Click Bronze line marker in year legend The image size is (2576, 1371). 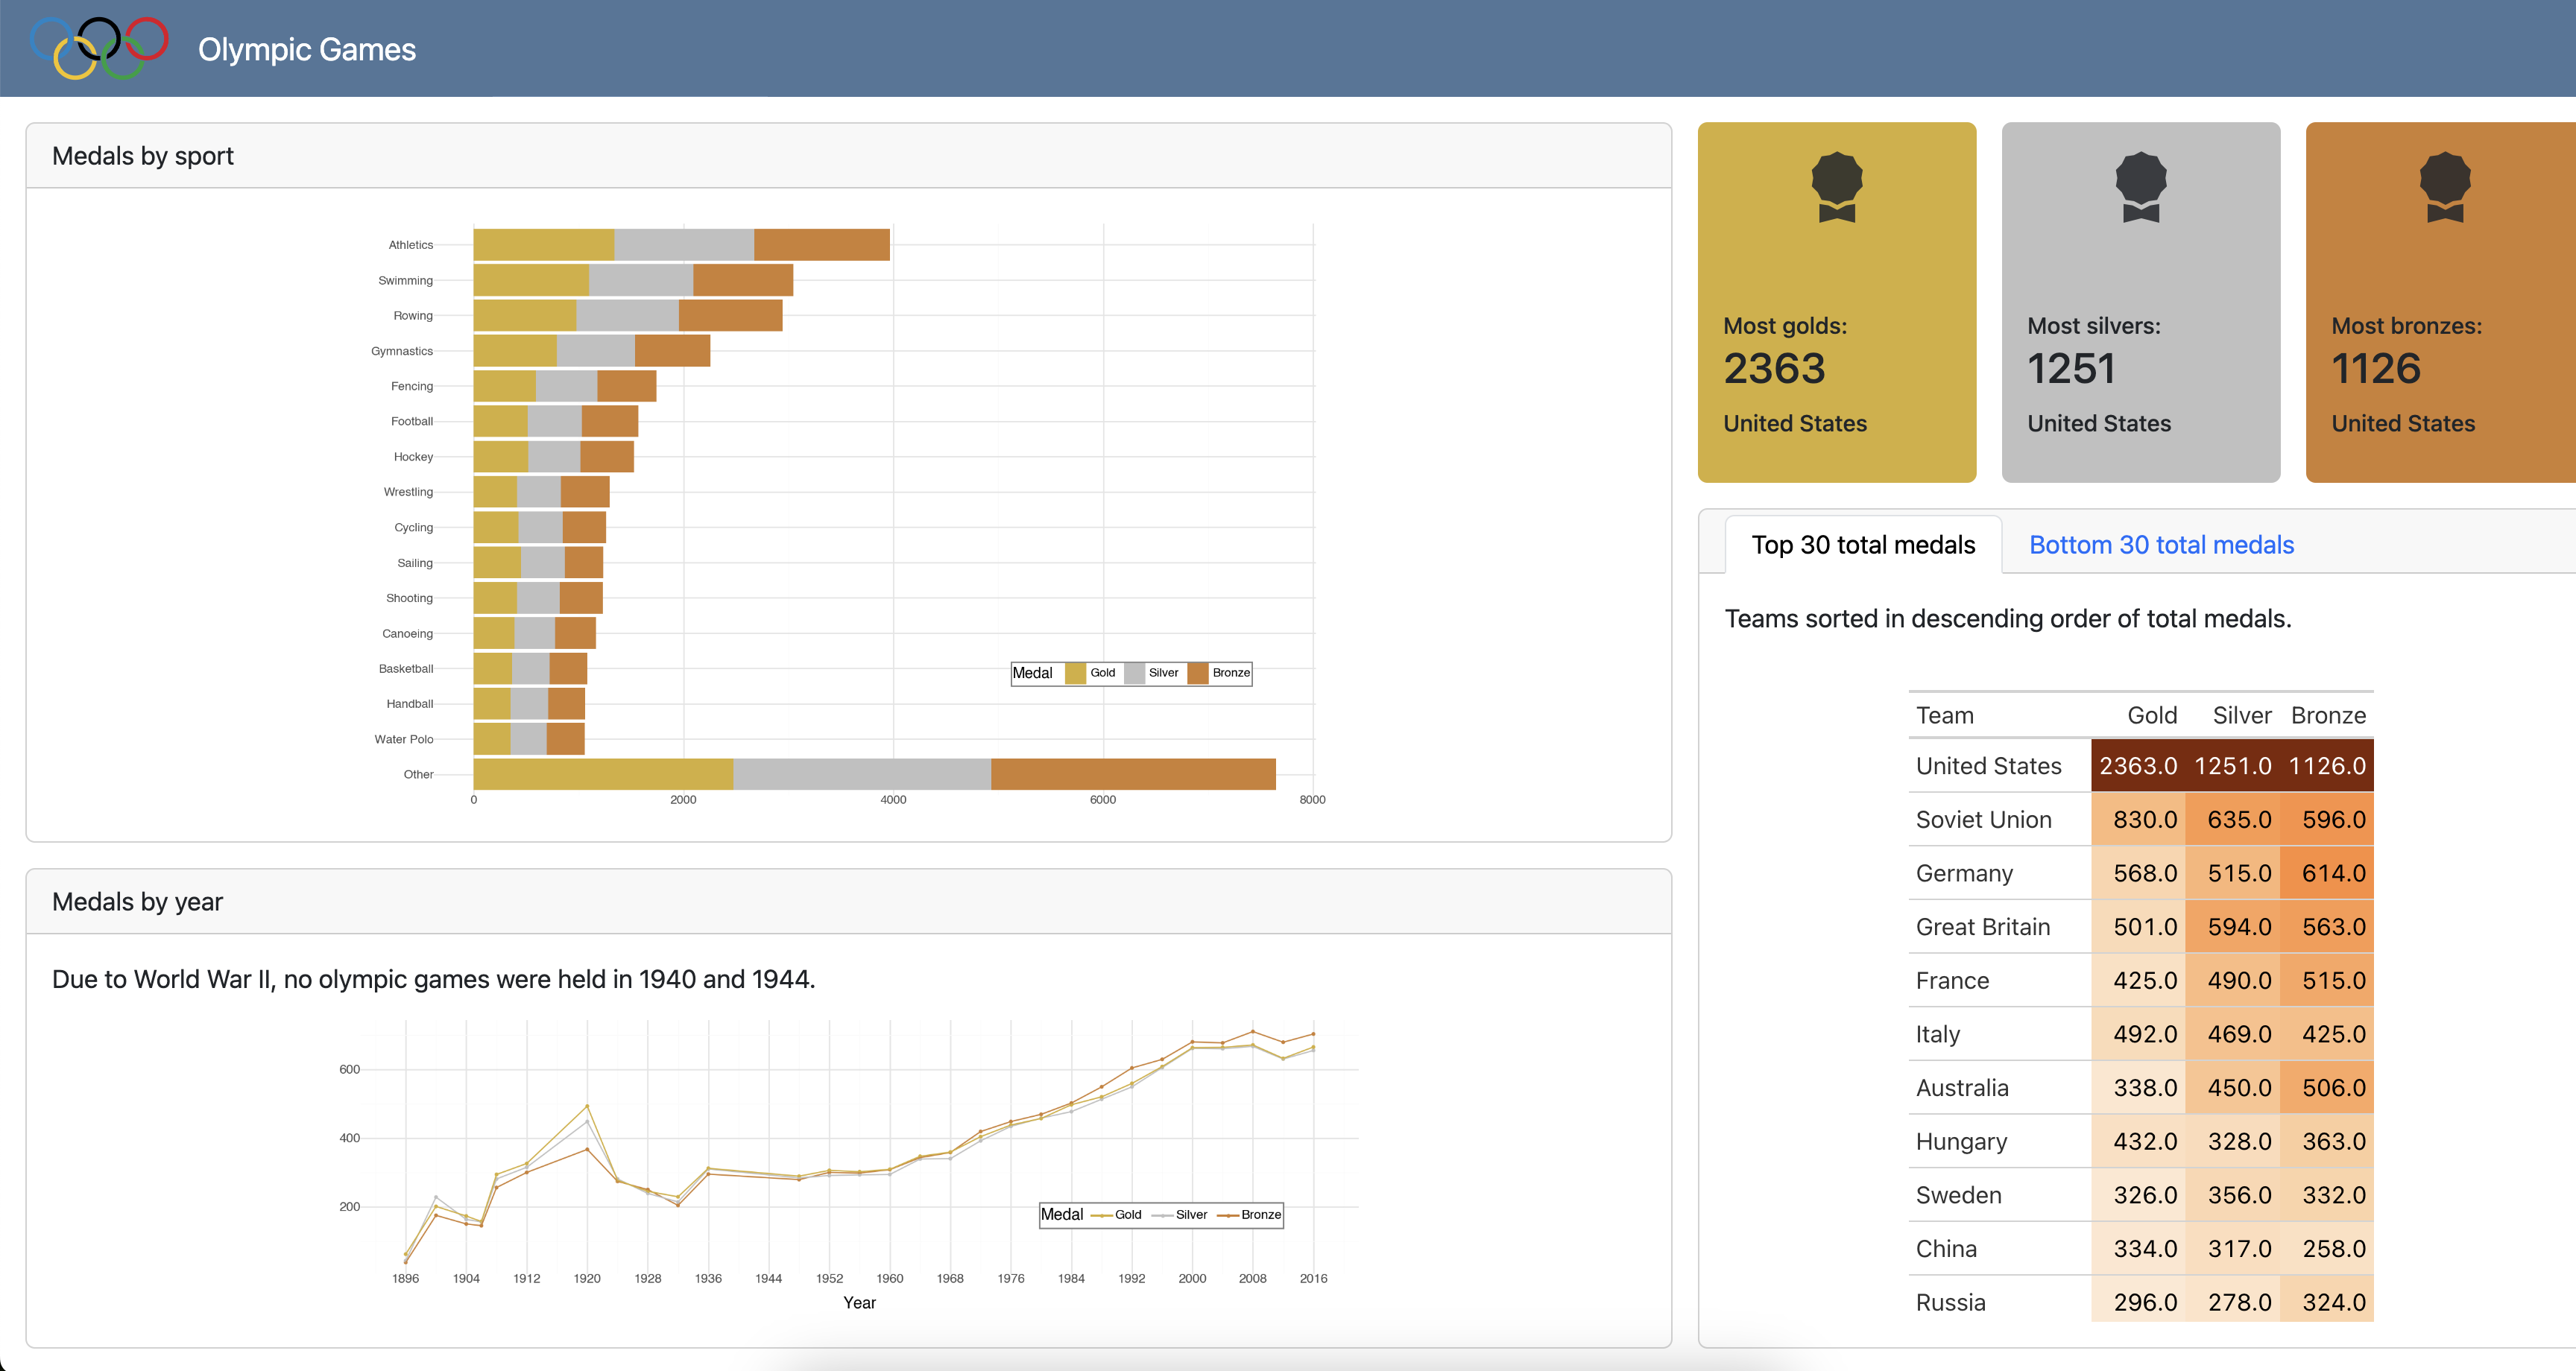pyautogui.click(x=1228, y=1215)
